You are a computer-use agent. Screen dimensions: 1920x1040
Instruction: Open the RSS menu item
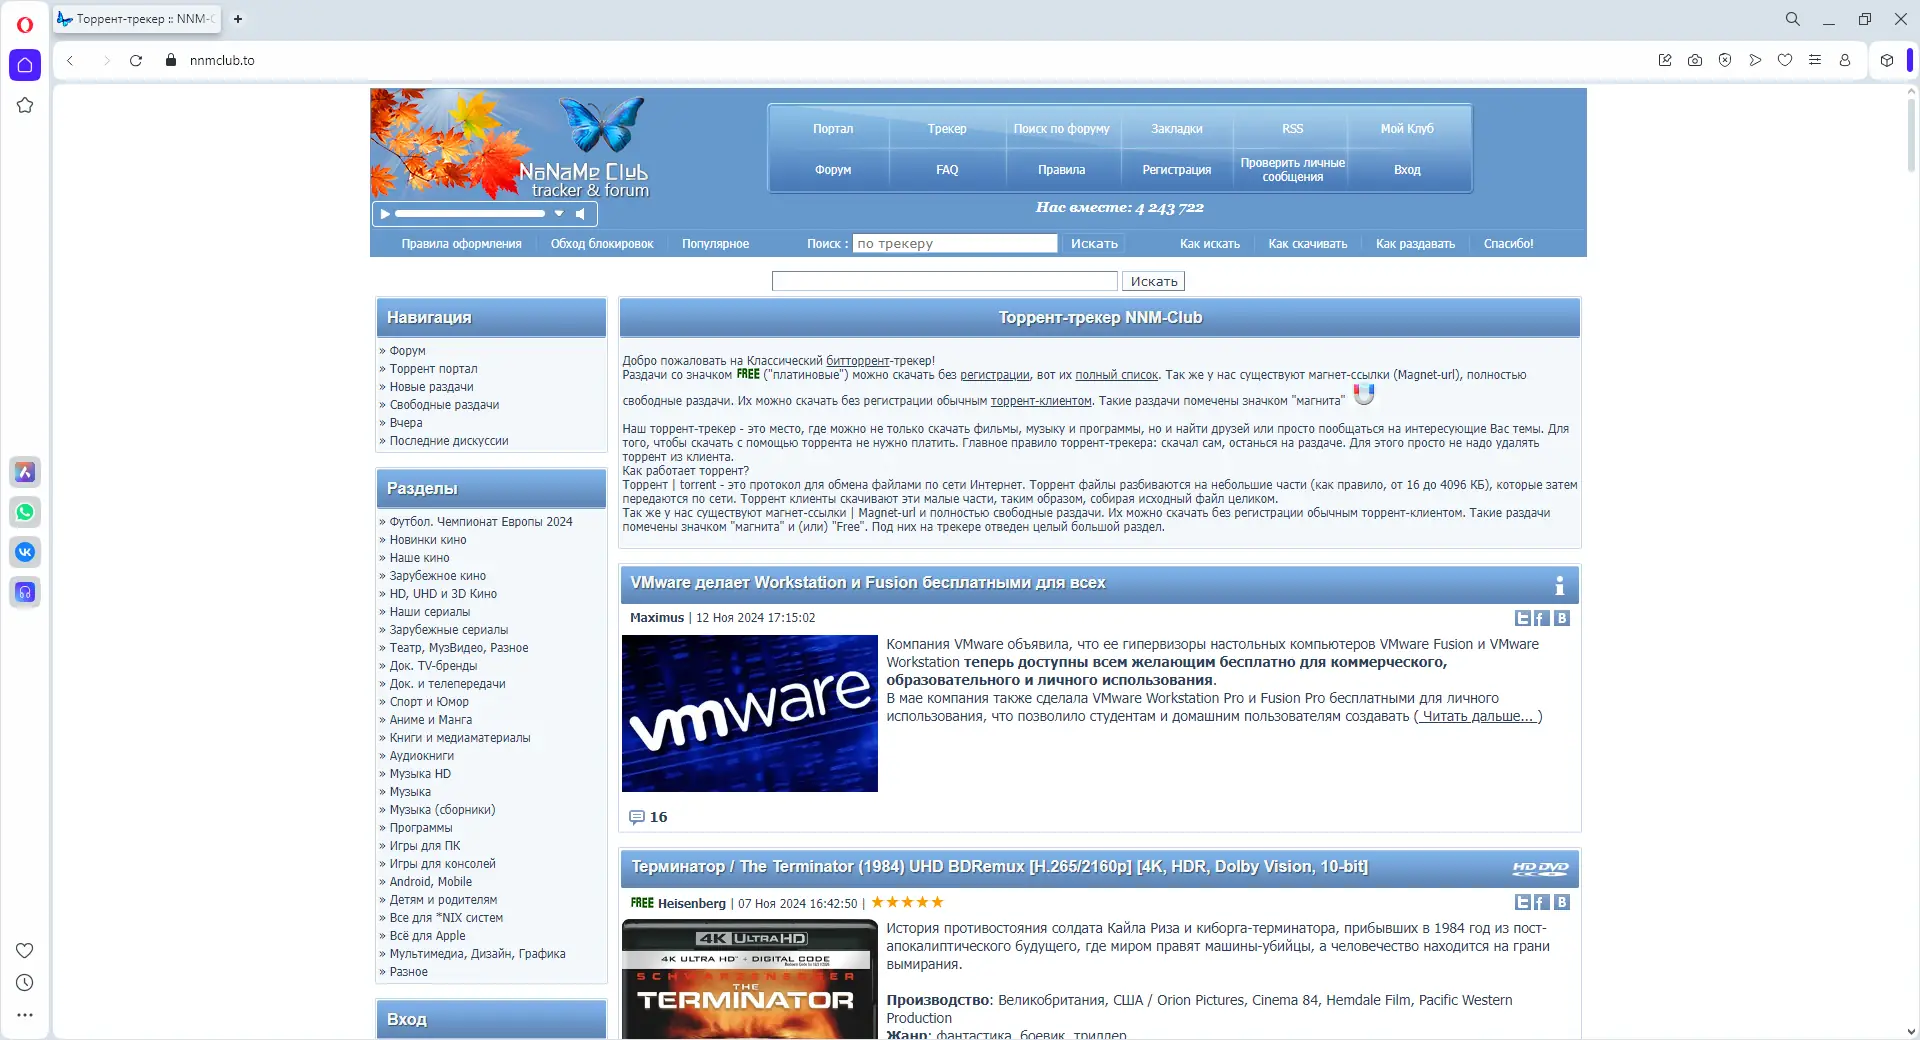tap(1293, 129)
